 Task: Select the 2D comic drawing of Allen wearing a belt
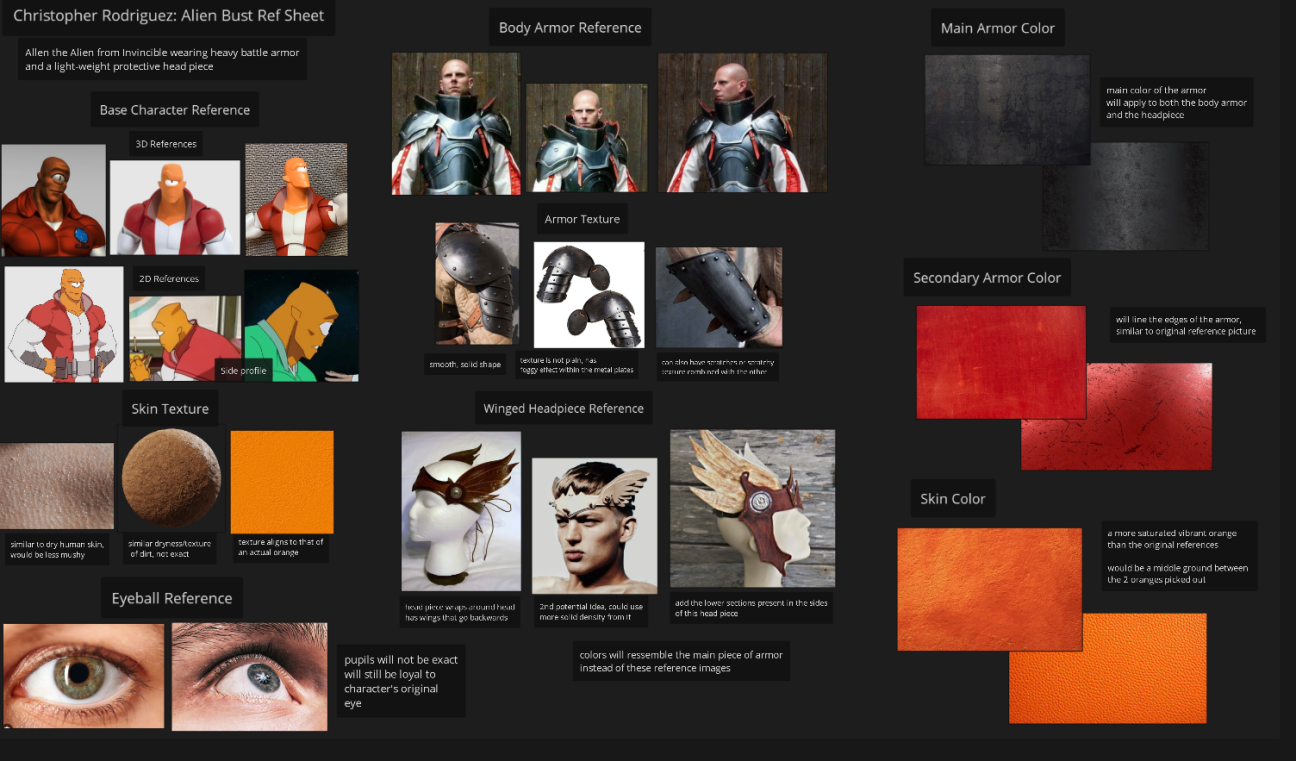(64, 324)
